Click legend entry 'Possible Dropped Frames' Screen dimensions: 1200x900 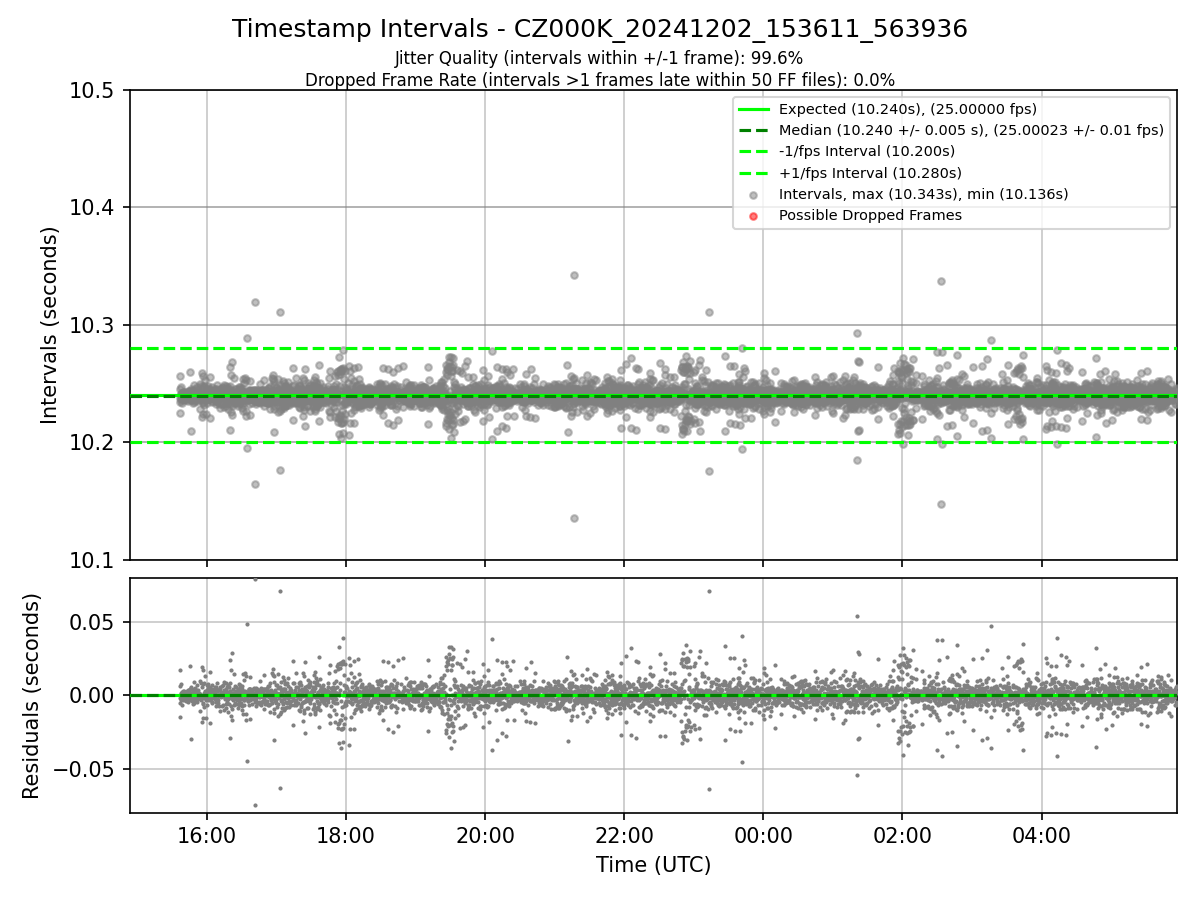click(870, 215)
